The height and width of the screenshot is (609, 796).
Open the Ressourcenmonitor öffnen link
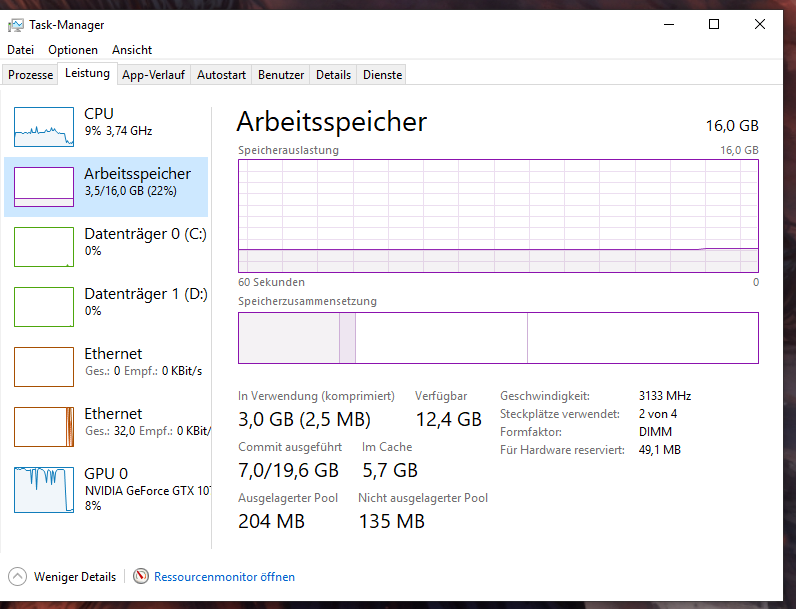[224, 577]
